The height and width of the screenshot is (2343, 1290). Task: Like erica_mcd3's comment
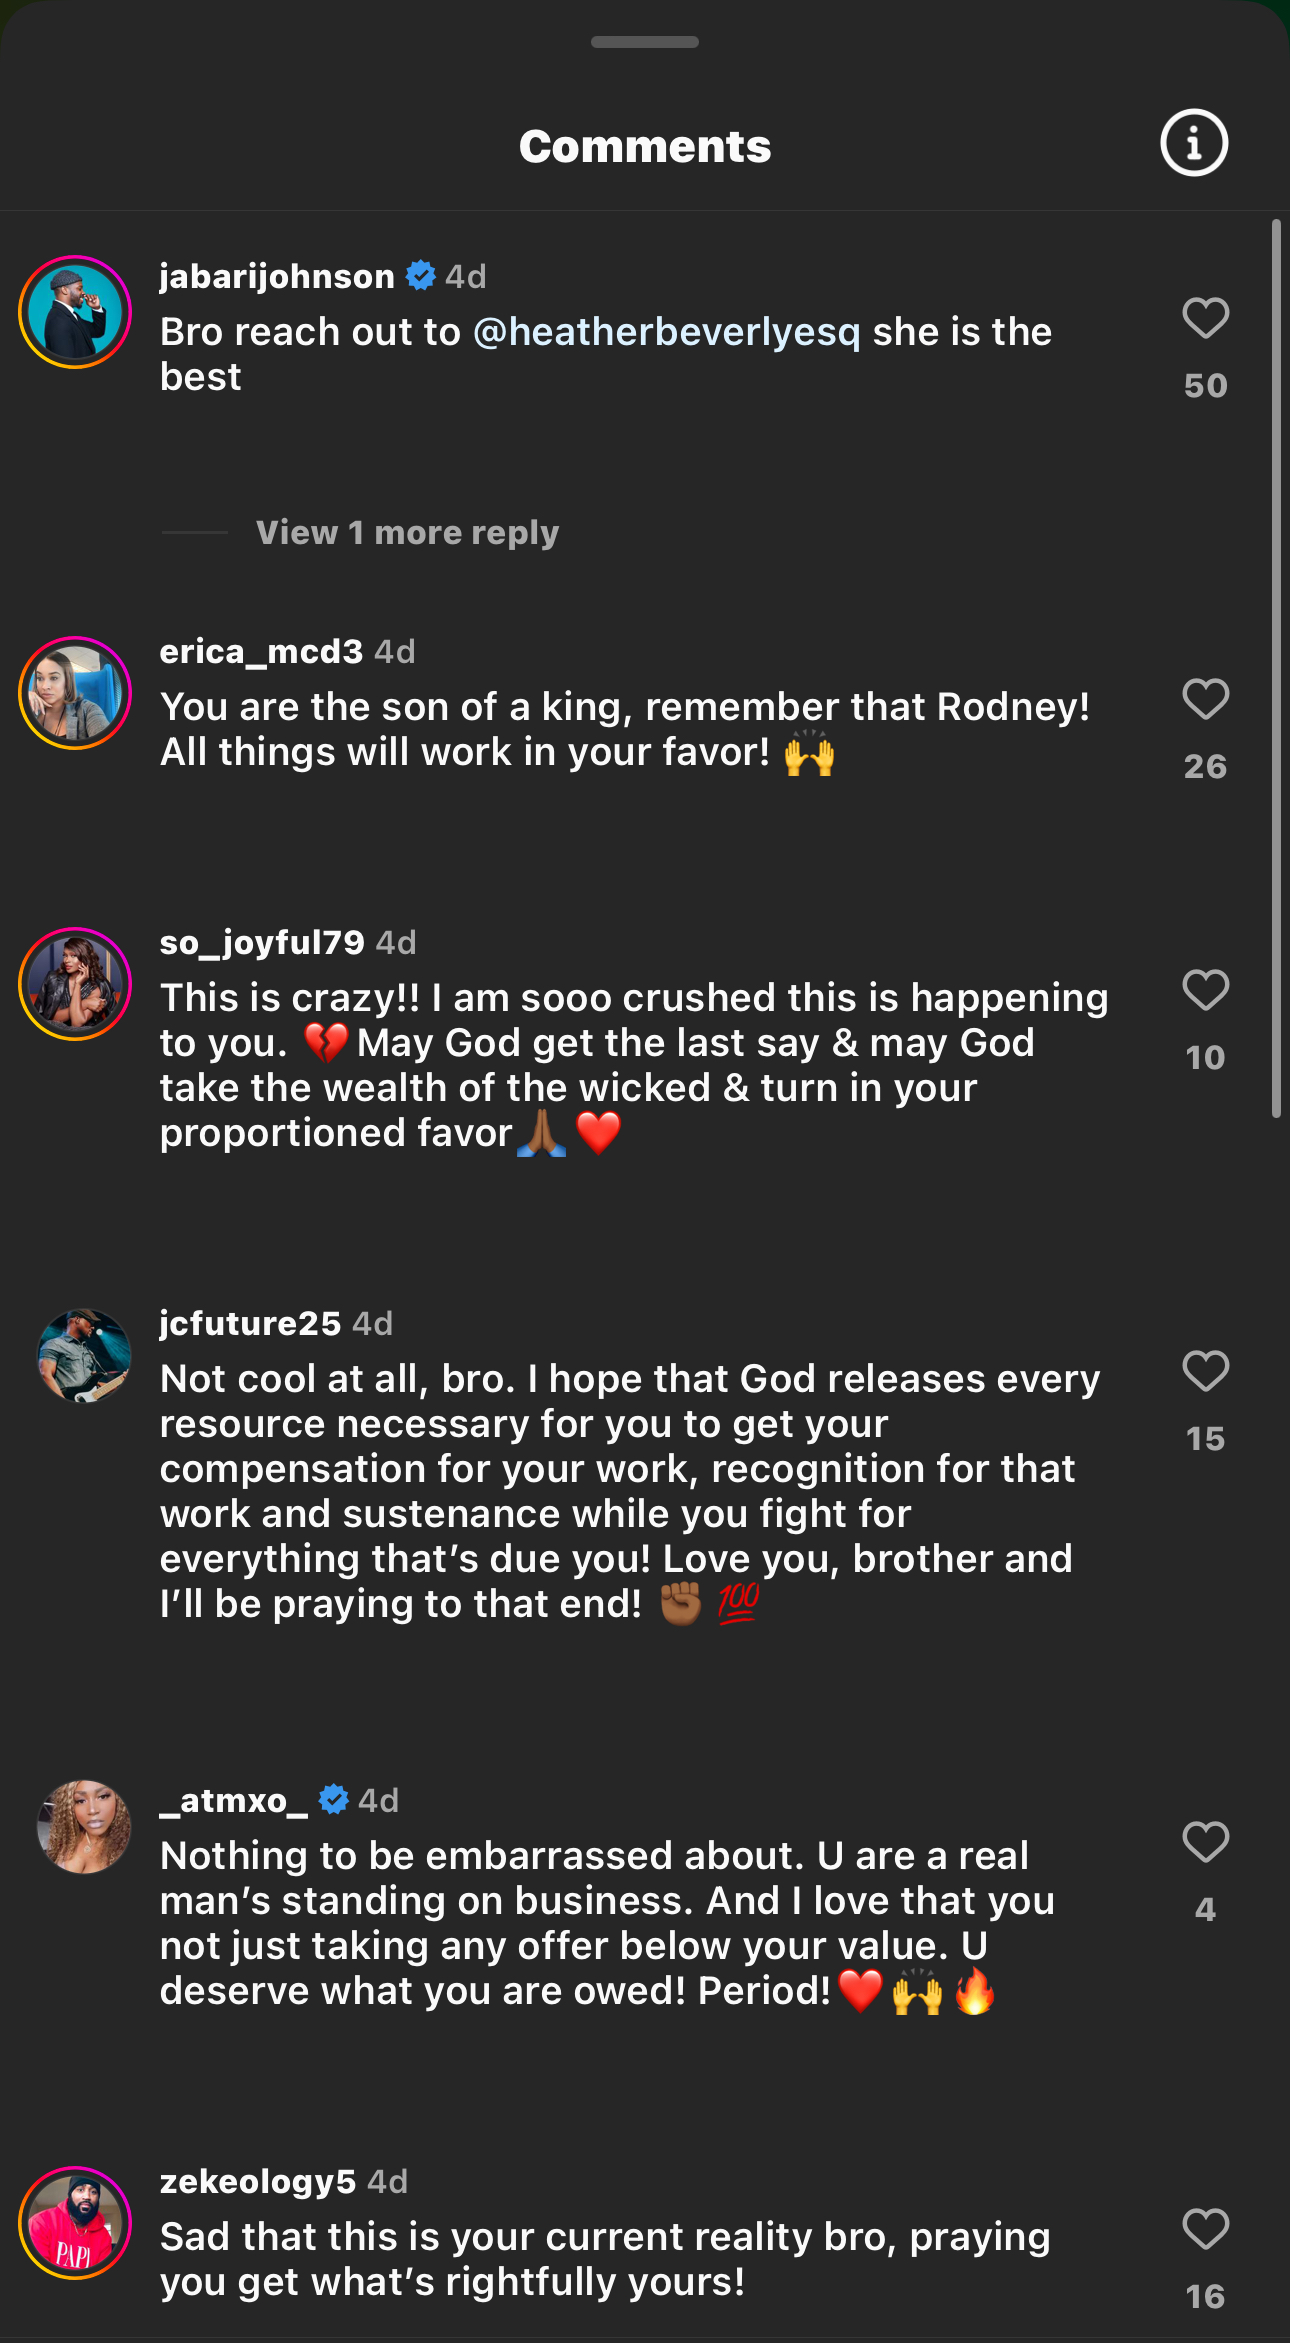1205,699
